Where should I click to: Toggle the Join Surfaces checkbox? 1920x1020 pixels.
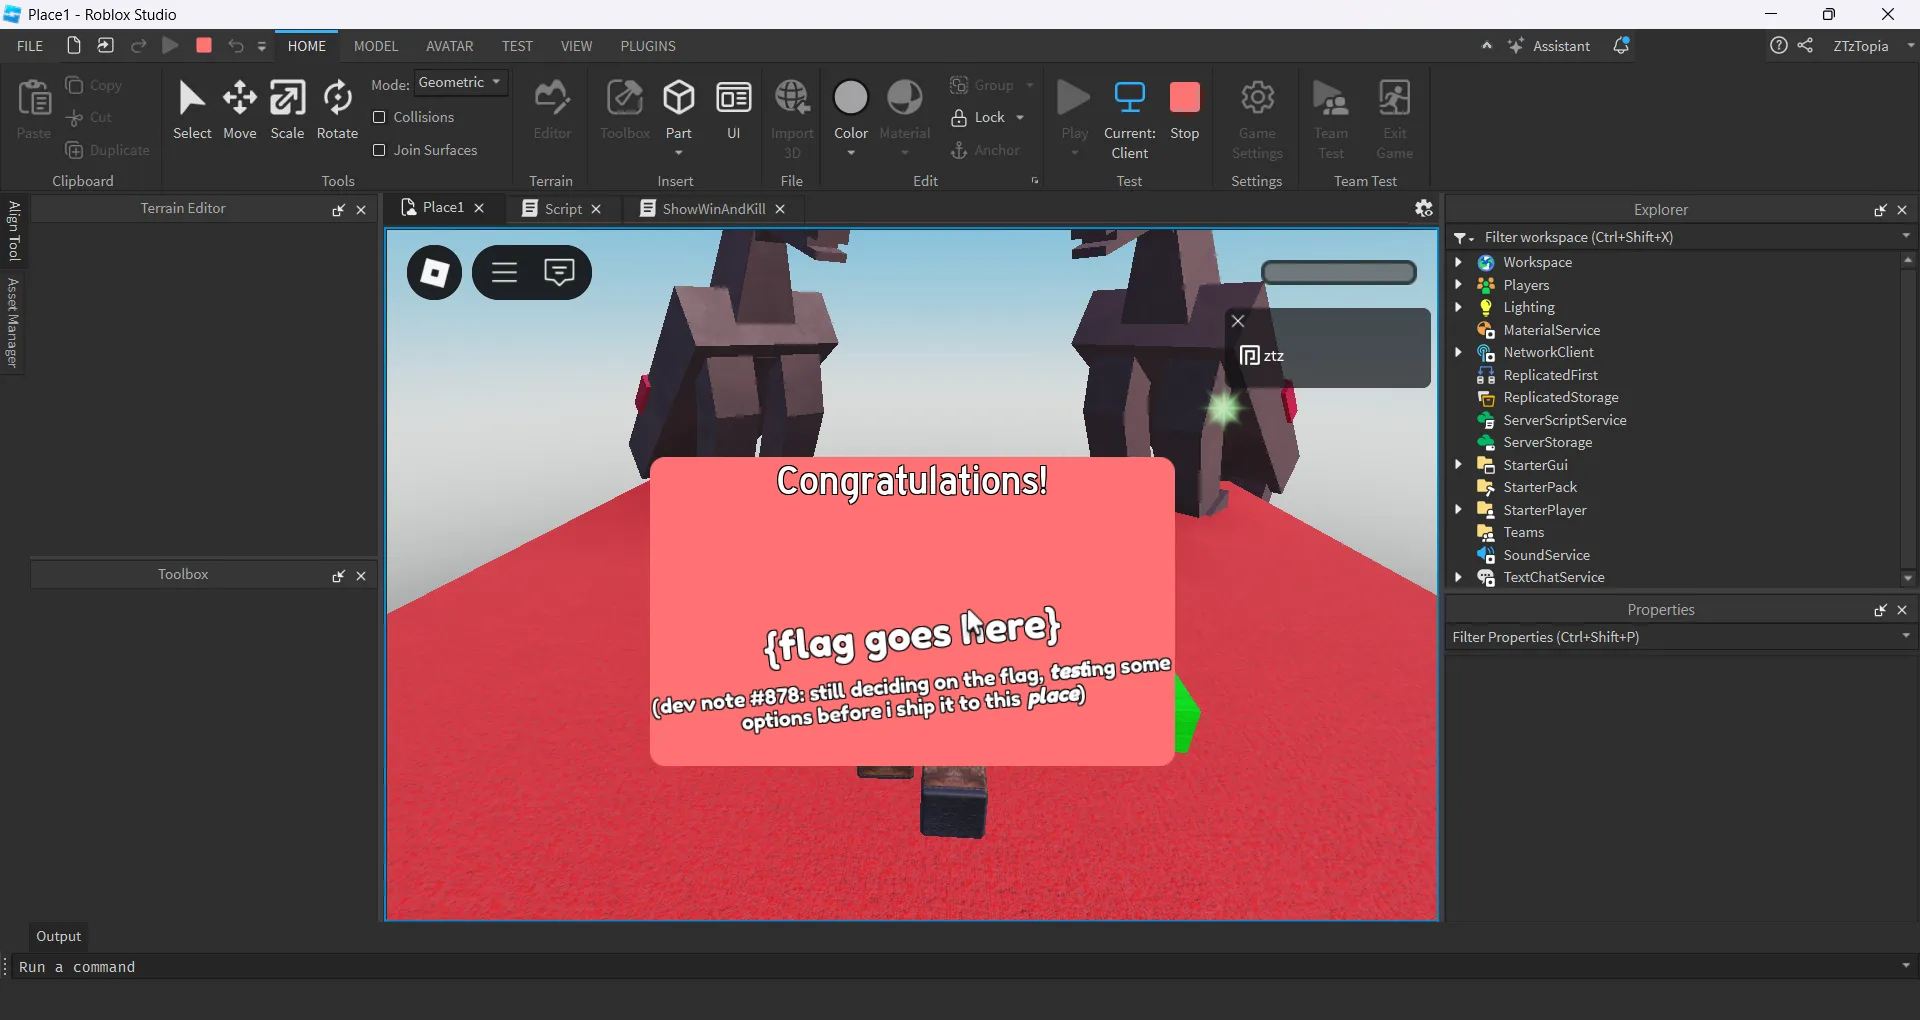[379, 150]
